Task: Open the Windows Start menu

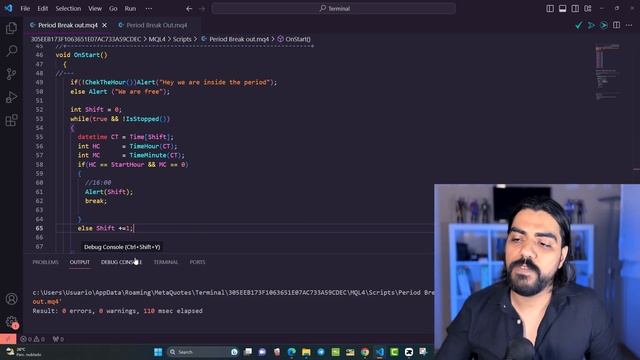Action: [158, 352]
